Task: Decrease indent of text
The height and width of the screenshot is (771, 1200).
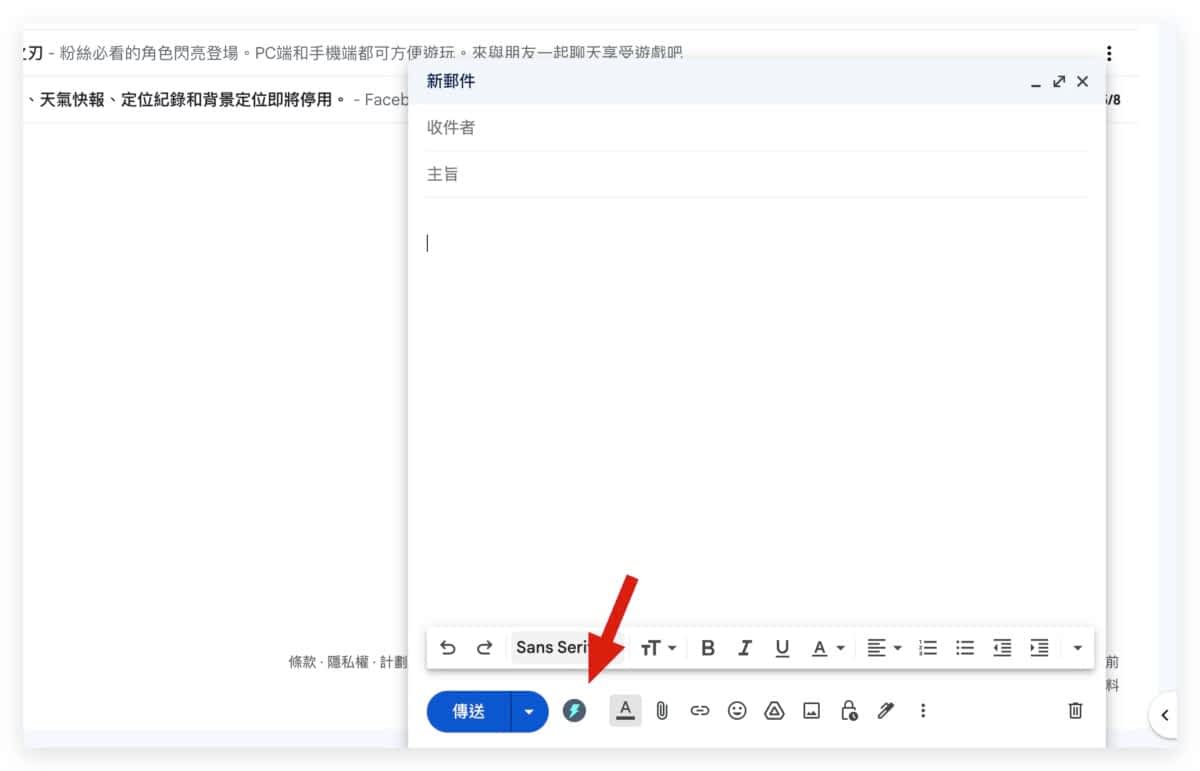Action: pos(1002,648)
